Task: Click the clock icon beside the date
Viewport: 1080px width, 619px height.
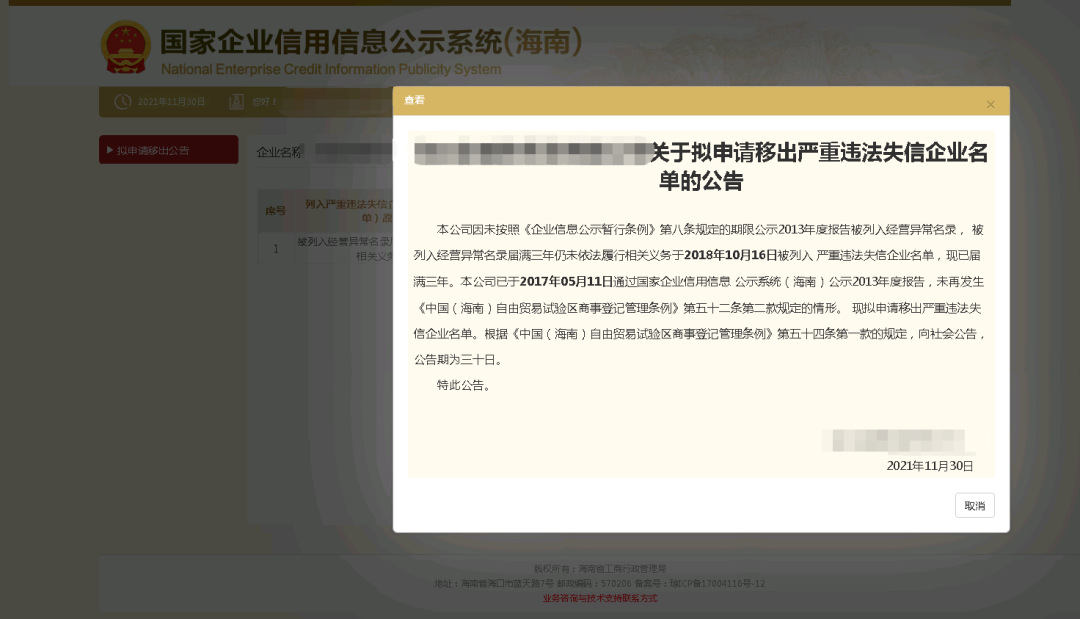Action: [123, 101]
